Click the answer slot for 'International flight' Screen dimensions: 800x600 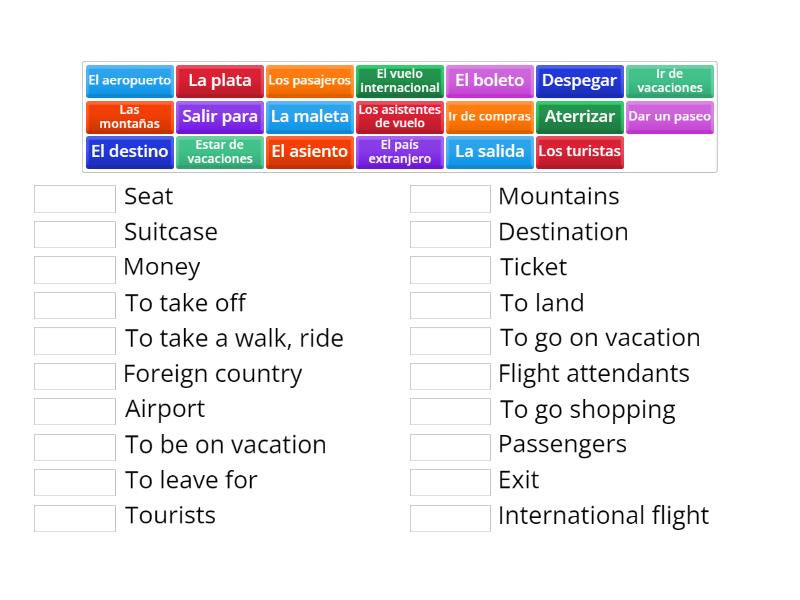[450, 516]
